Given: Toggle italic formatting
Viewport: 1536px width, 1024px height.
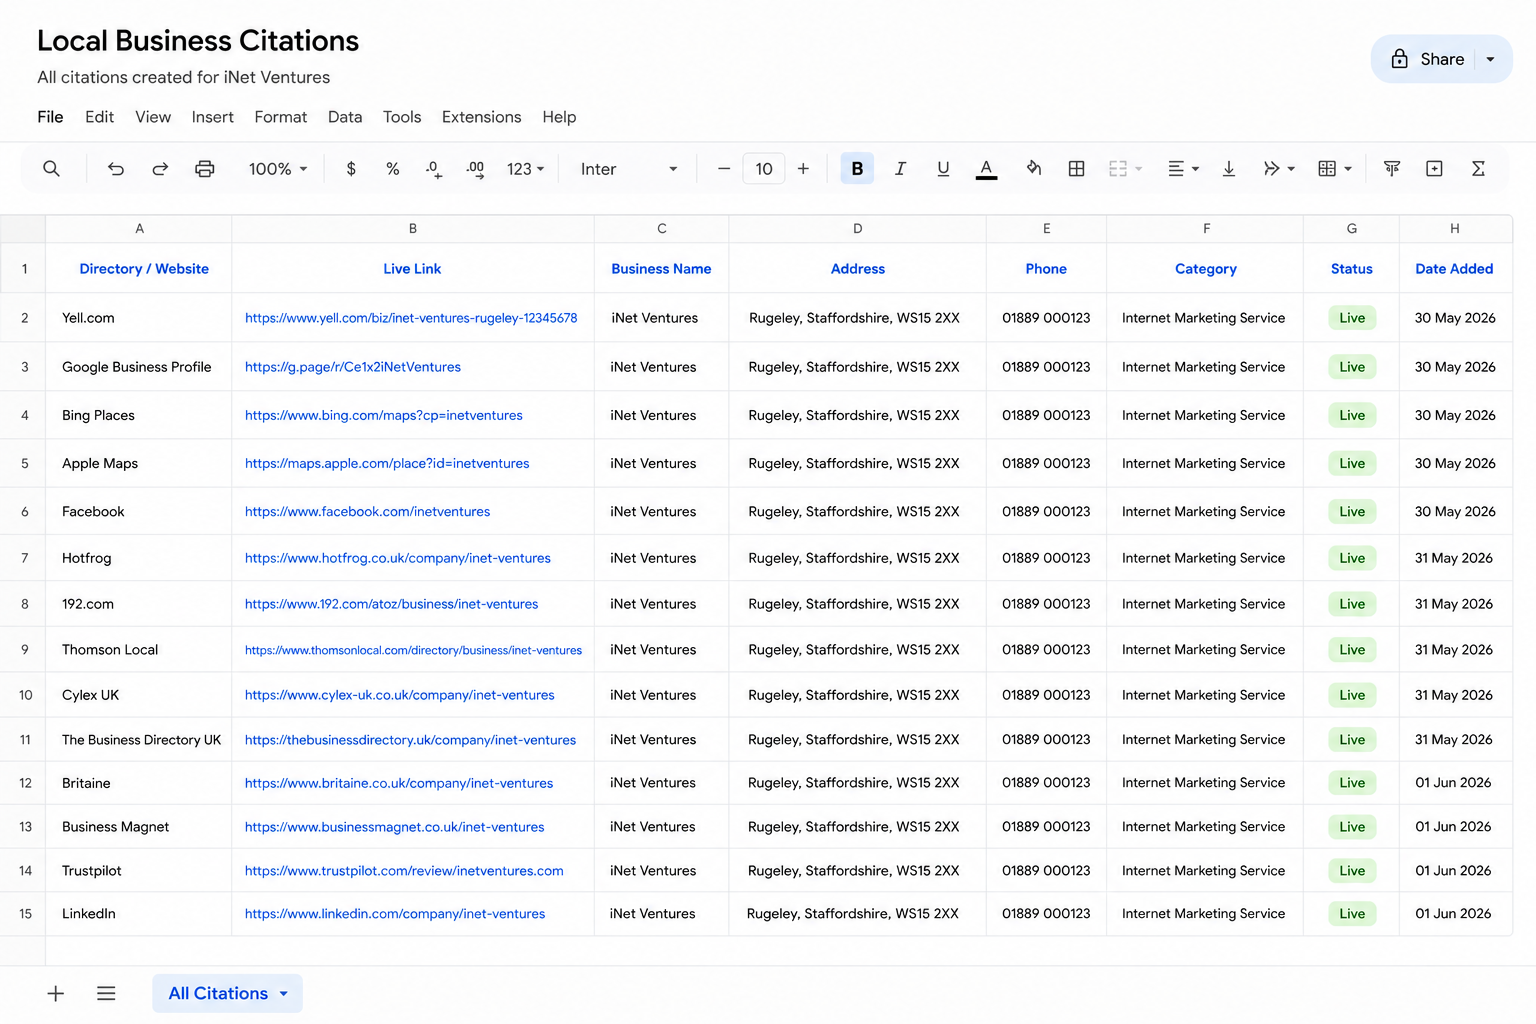Looking at the screenshot, I should [900, 169].
